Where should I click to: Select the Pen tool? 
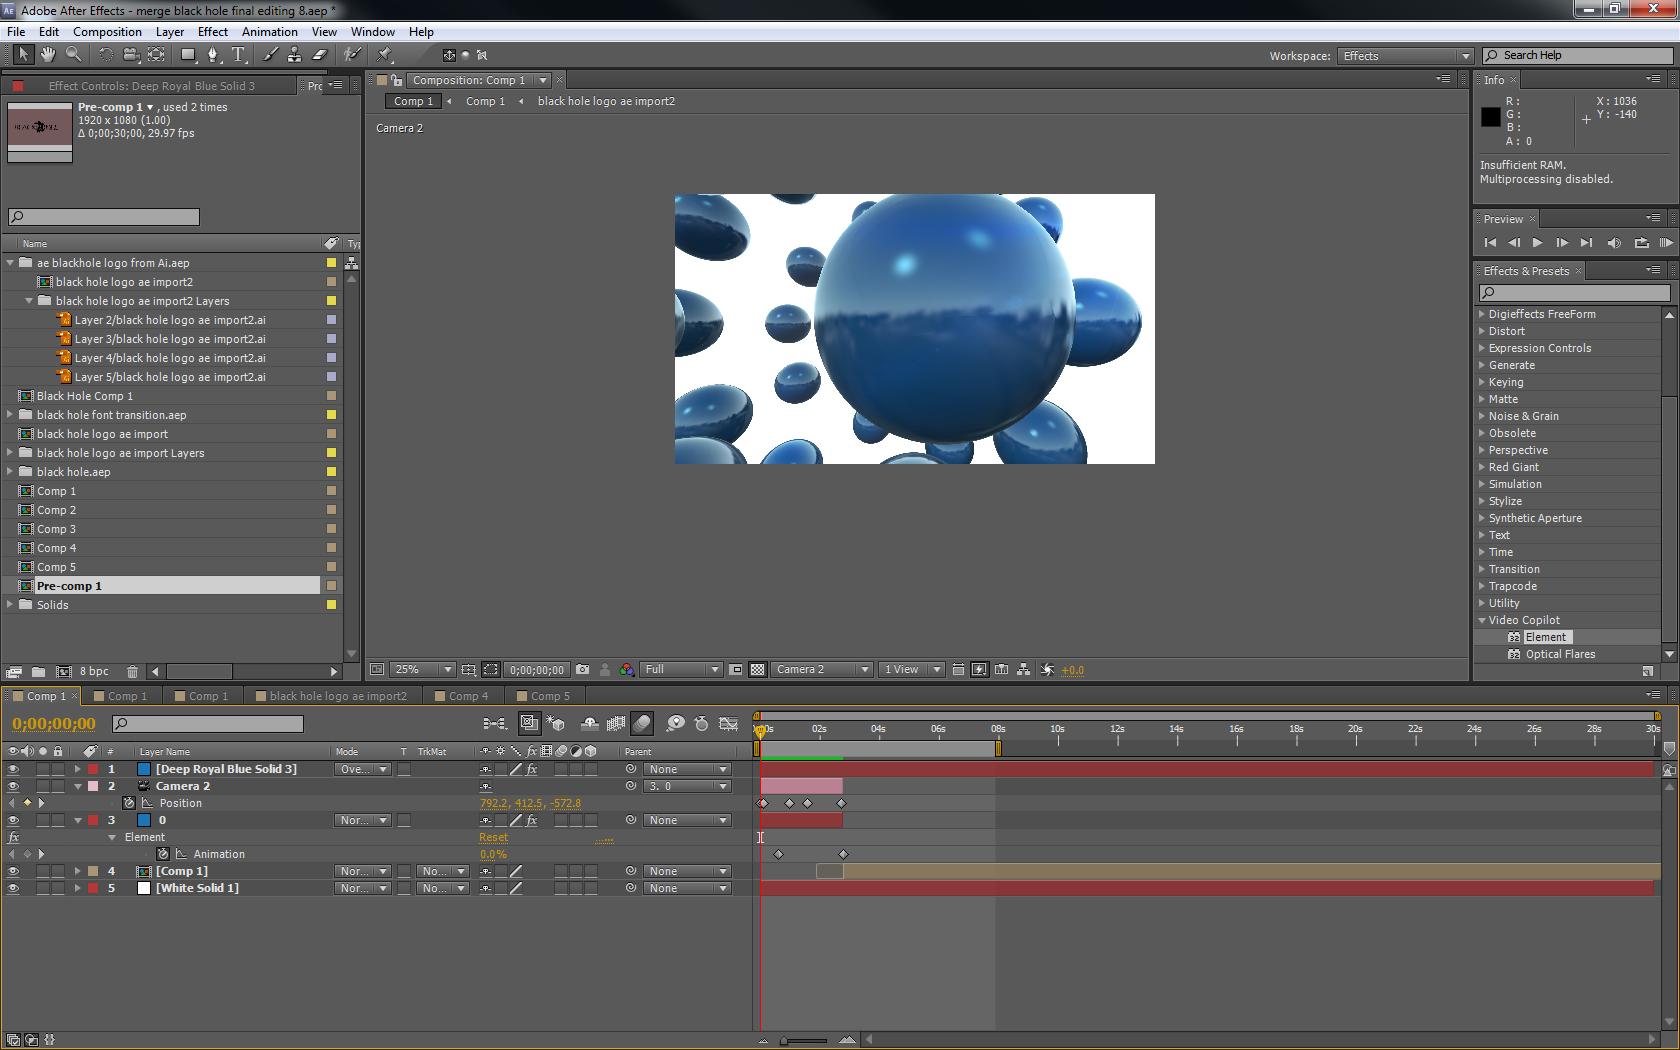click(212, 54)
